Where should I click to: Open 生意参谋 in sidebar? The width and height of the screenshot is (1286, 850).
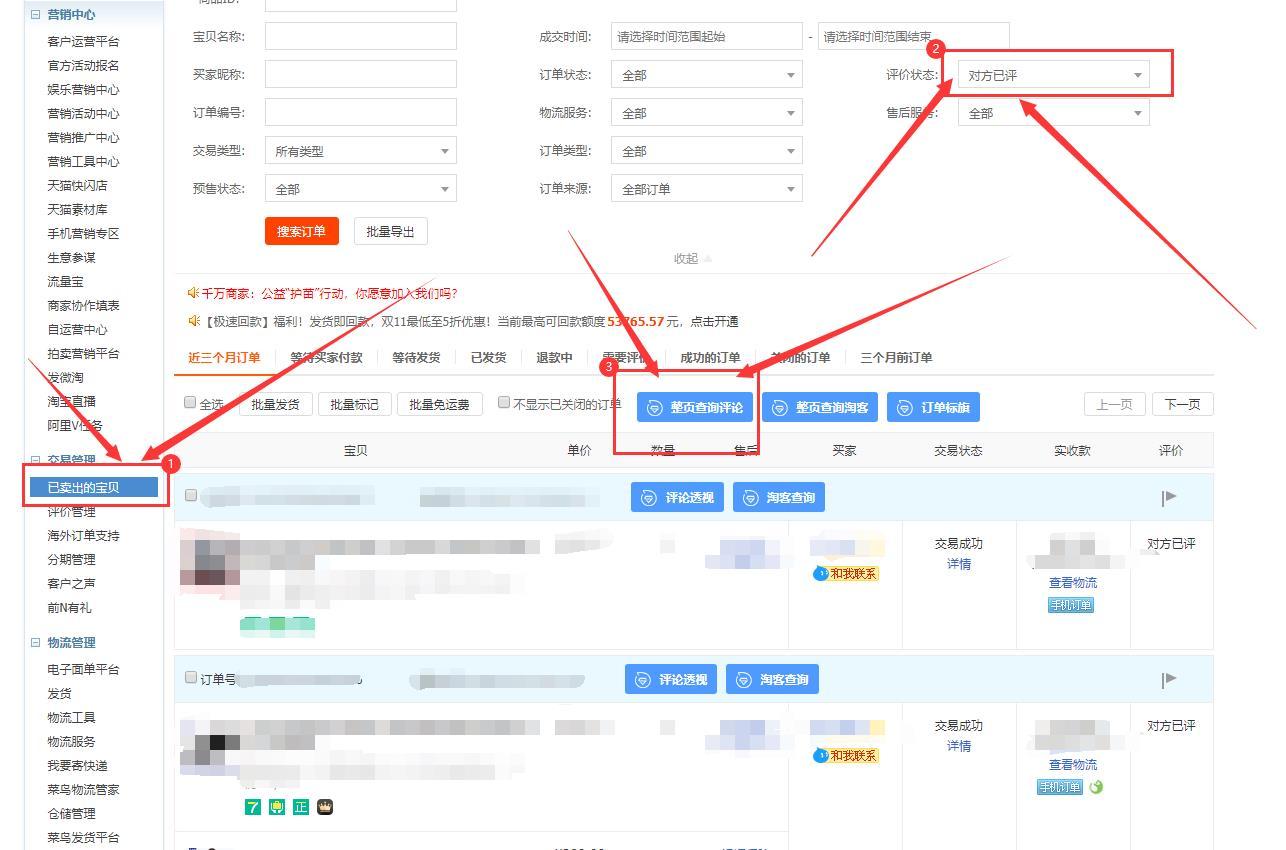71,257
